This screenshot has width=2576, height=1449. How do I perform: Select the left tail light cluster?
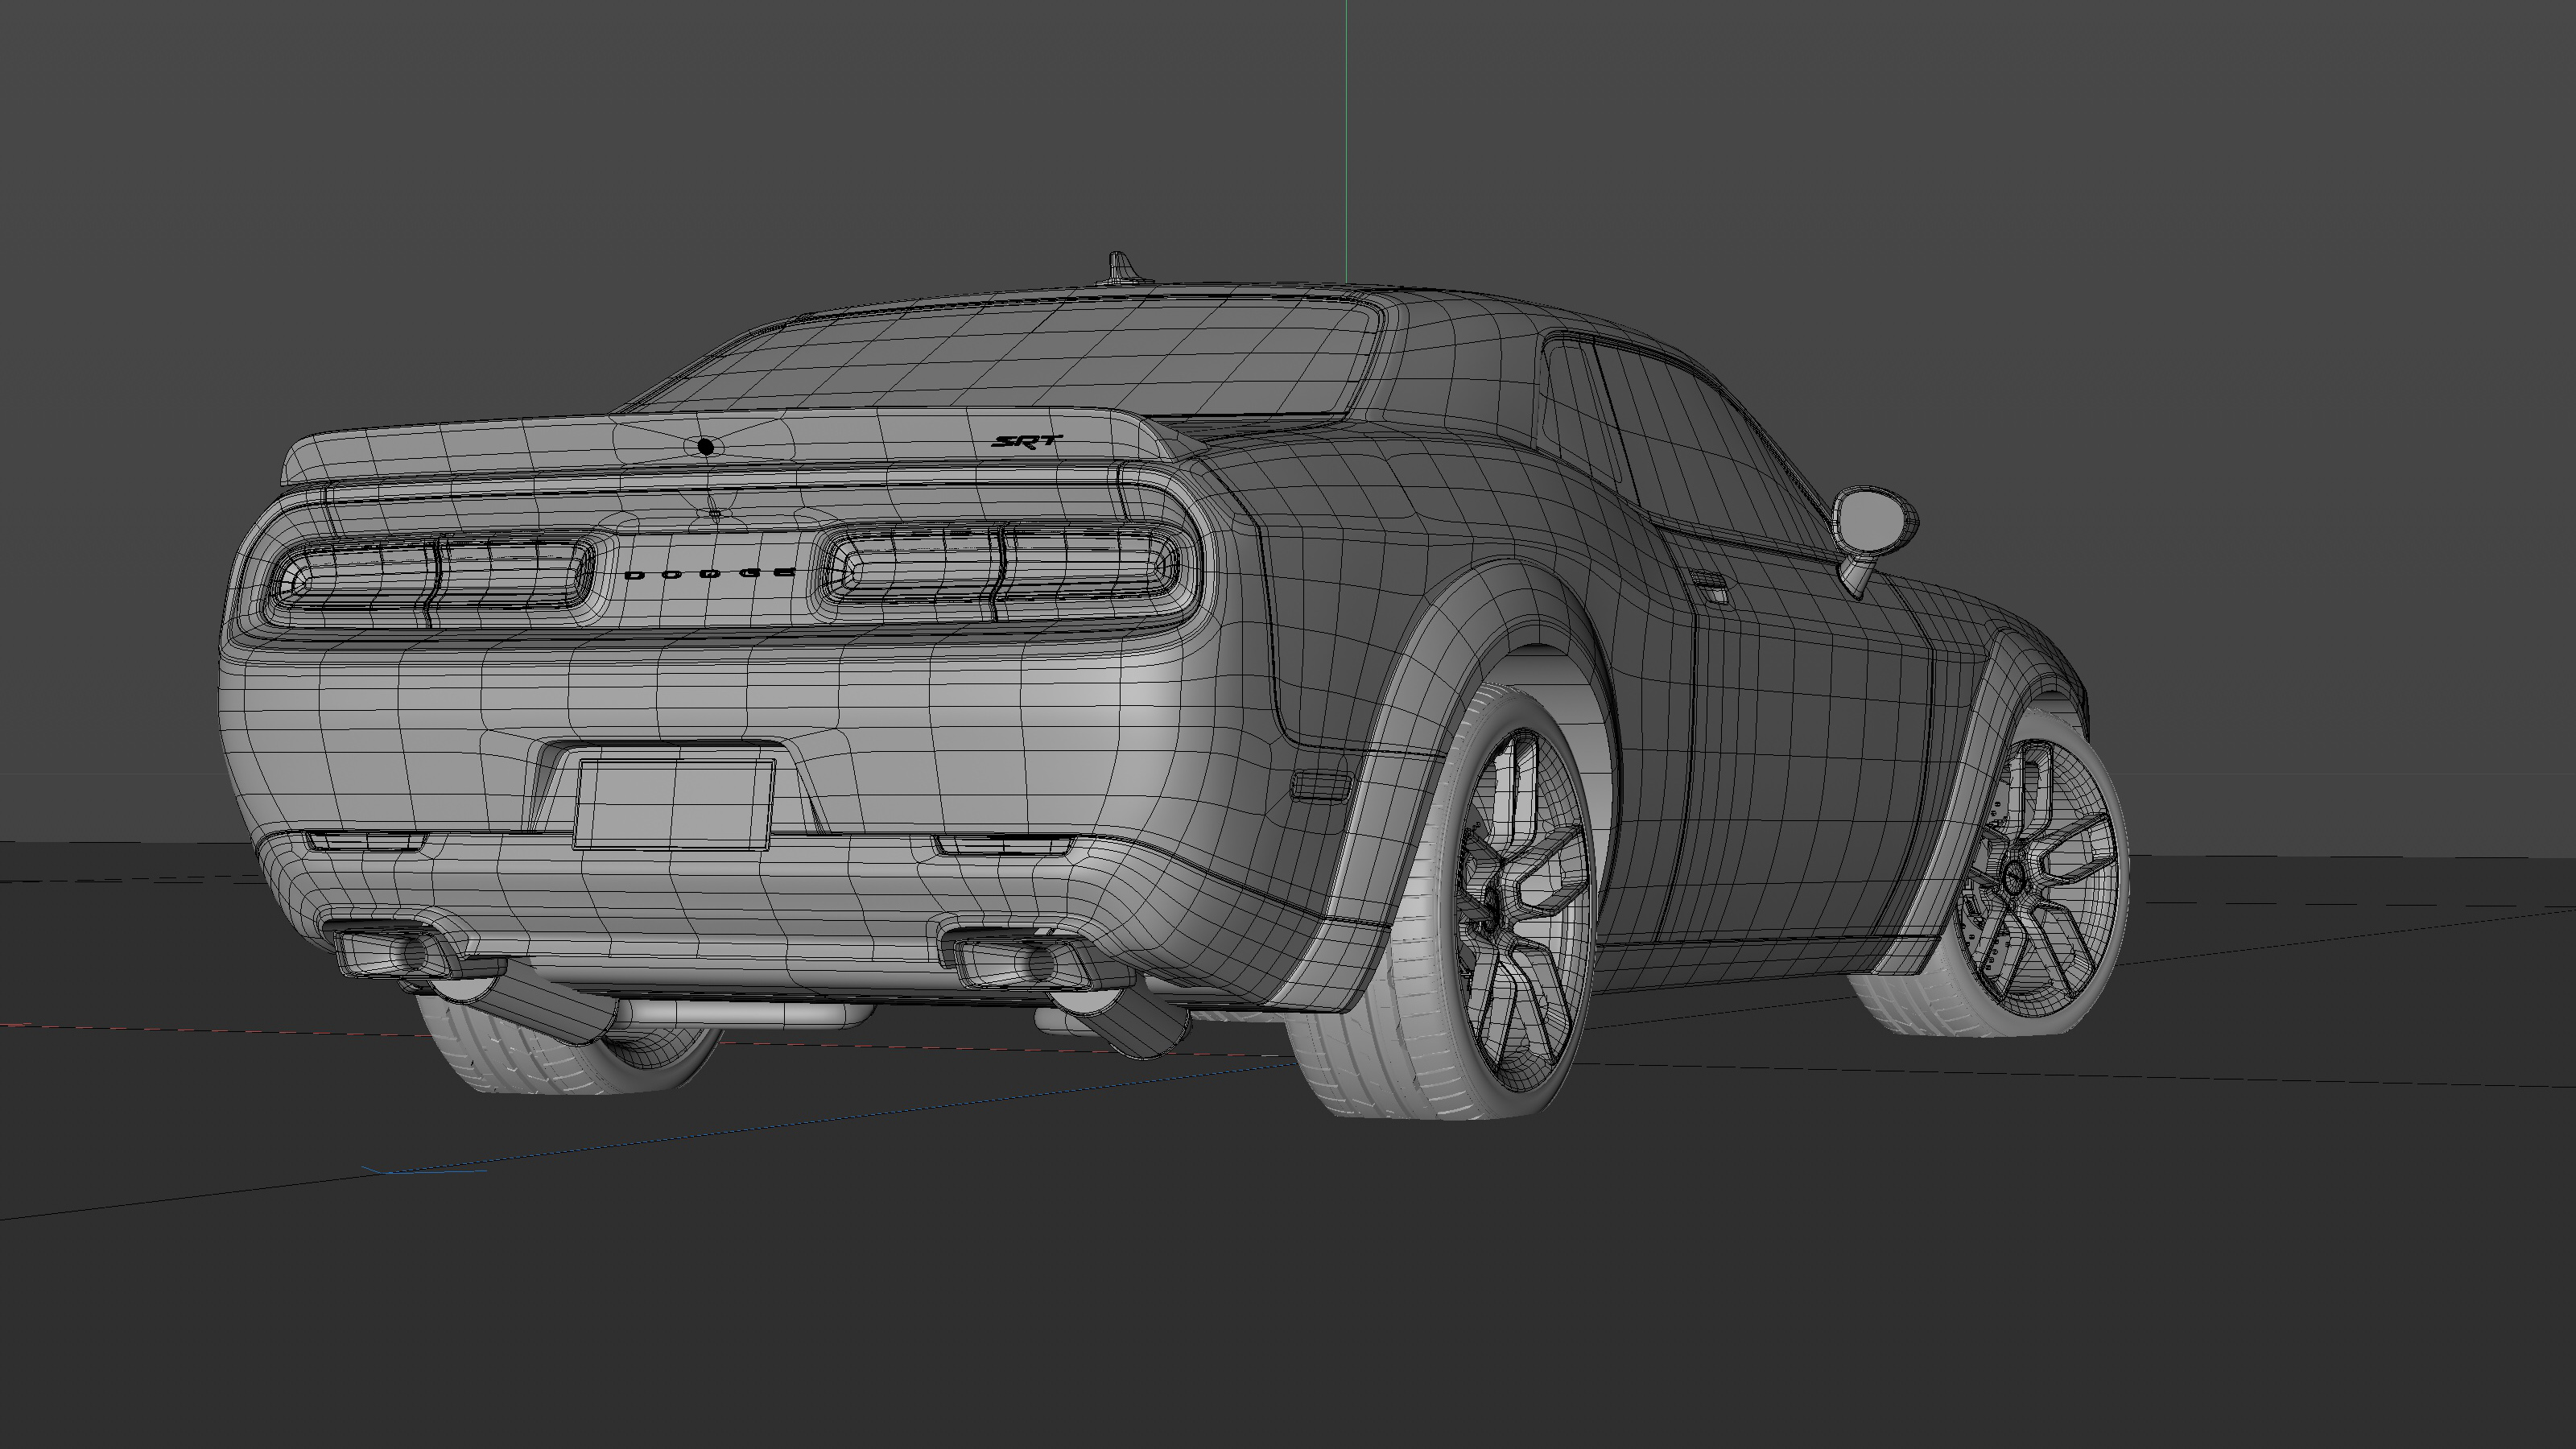click(x=431, y=575)
